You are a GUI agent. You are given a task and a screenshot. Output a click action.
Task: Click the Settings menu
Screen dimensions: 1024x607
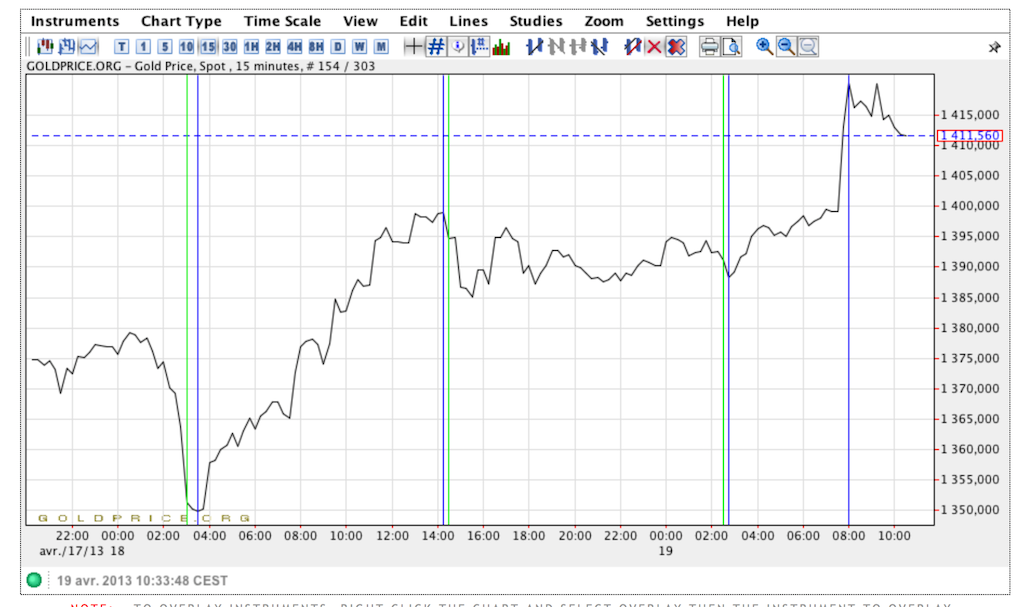pos(674,21)
